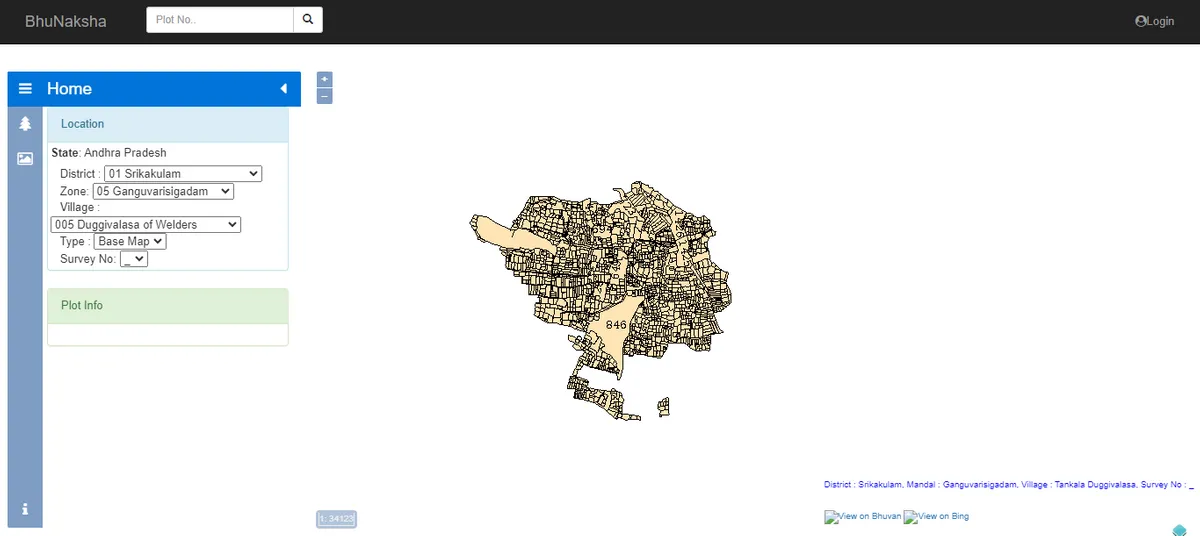Open the Survey No dropdown

point(134,259)
